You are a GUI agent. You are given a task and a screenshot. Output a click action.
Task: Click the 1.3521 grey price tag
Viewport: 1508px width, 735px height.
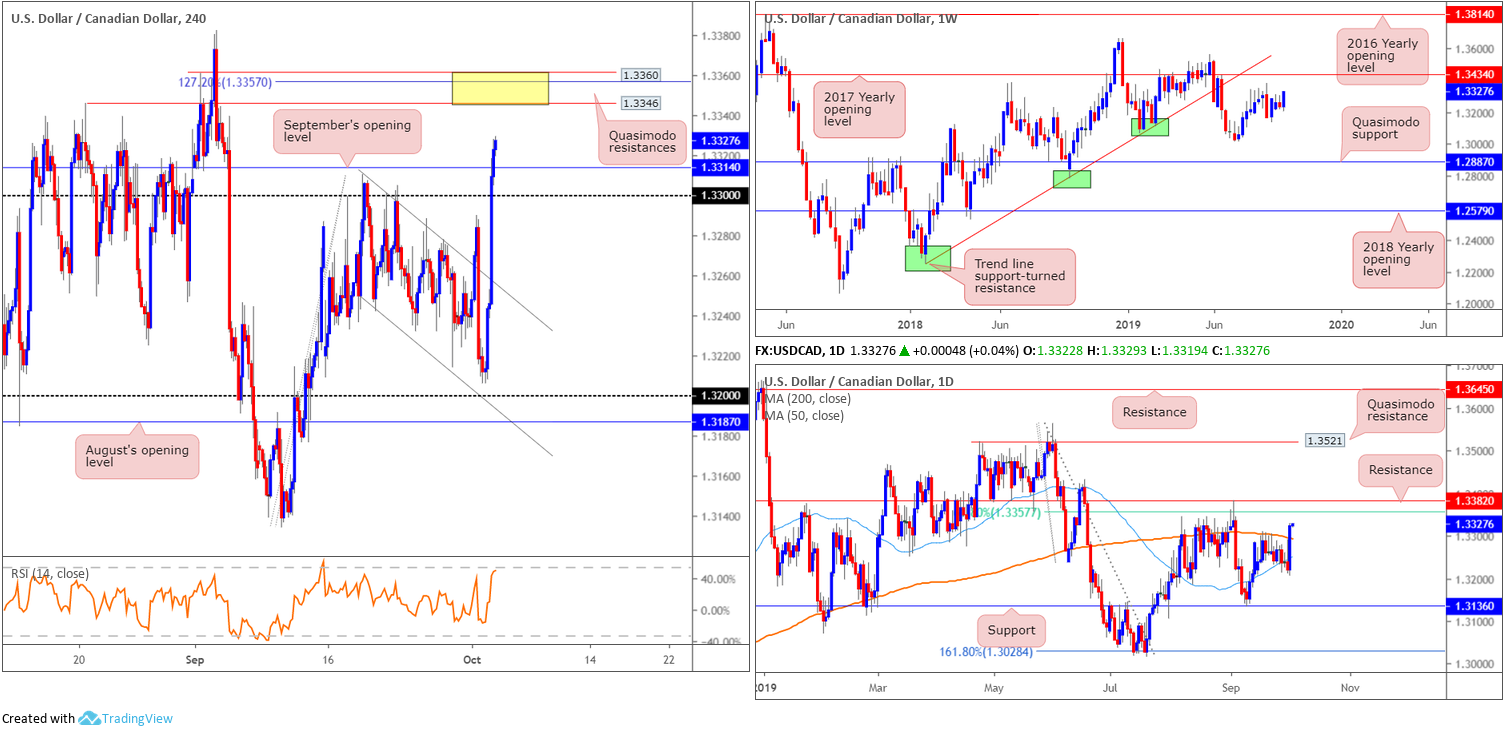(1323, 440)
